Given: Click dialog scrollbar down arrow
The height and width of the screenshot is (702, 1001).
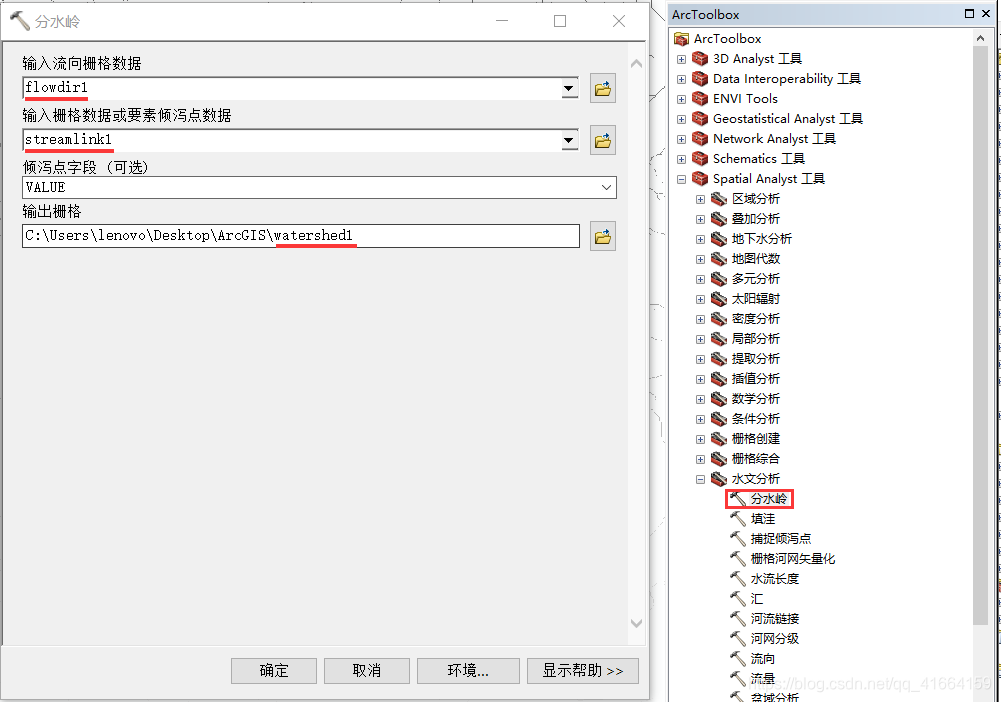Looking at the screenshot, I should point(636,624).
